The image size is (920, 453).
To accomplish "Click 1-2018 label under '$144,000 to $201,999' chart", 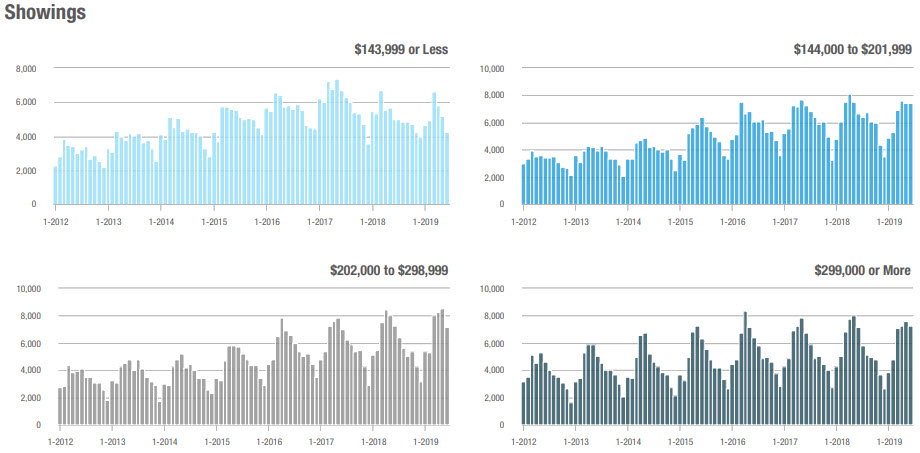I will click(x=837, y=223).
